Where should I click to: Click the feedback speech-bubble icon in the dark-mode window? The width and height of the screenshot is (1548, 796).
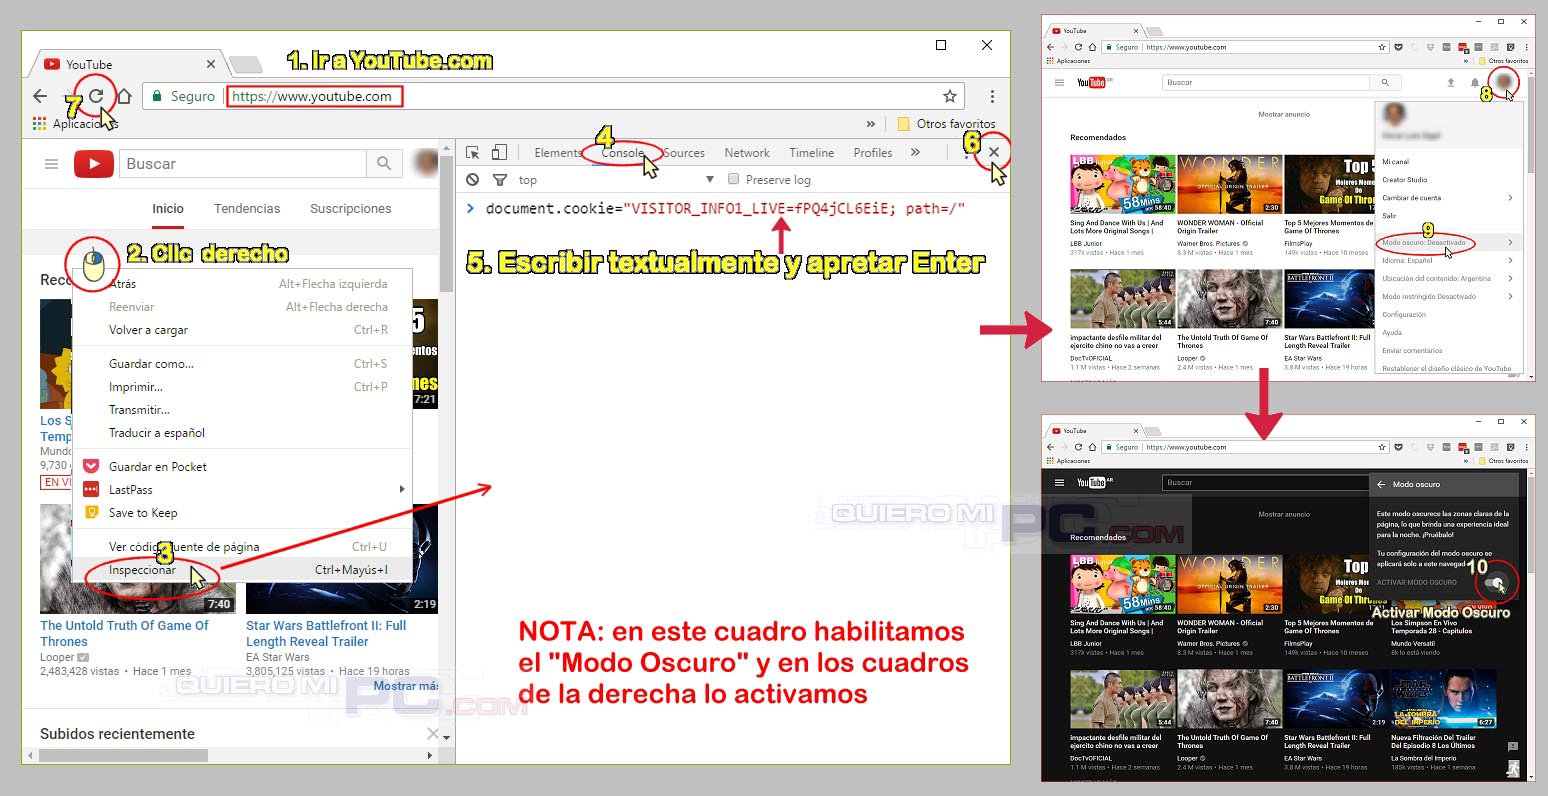[1513, 746]
